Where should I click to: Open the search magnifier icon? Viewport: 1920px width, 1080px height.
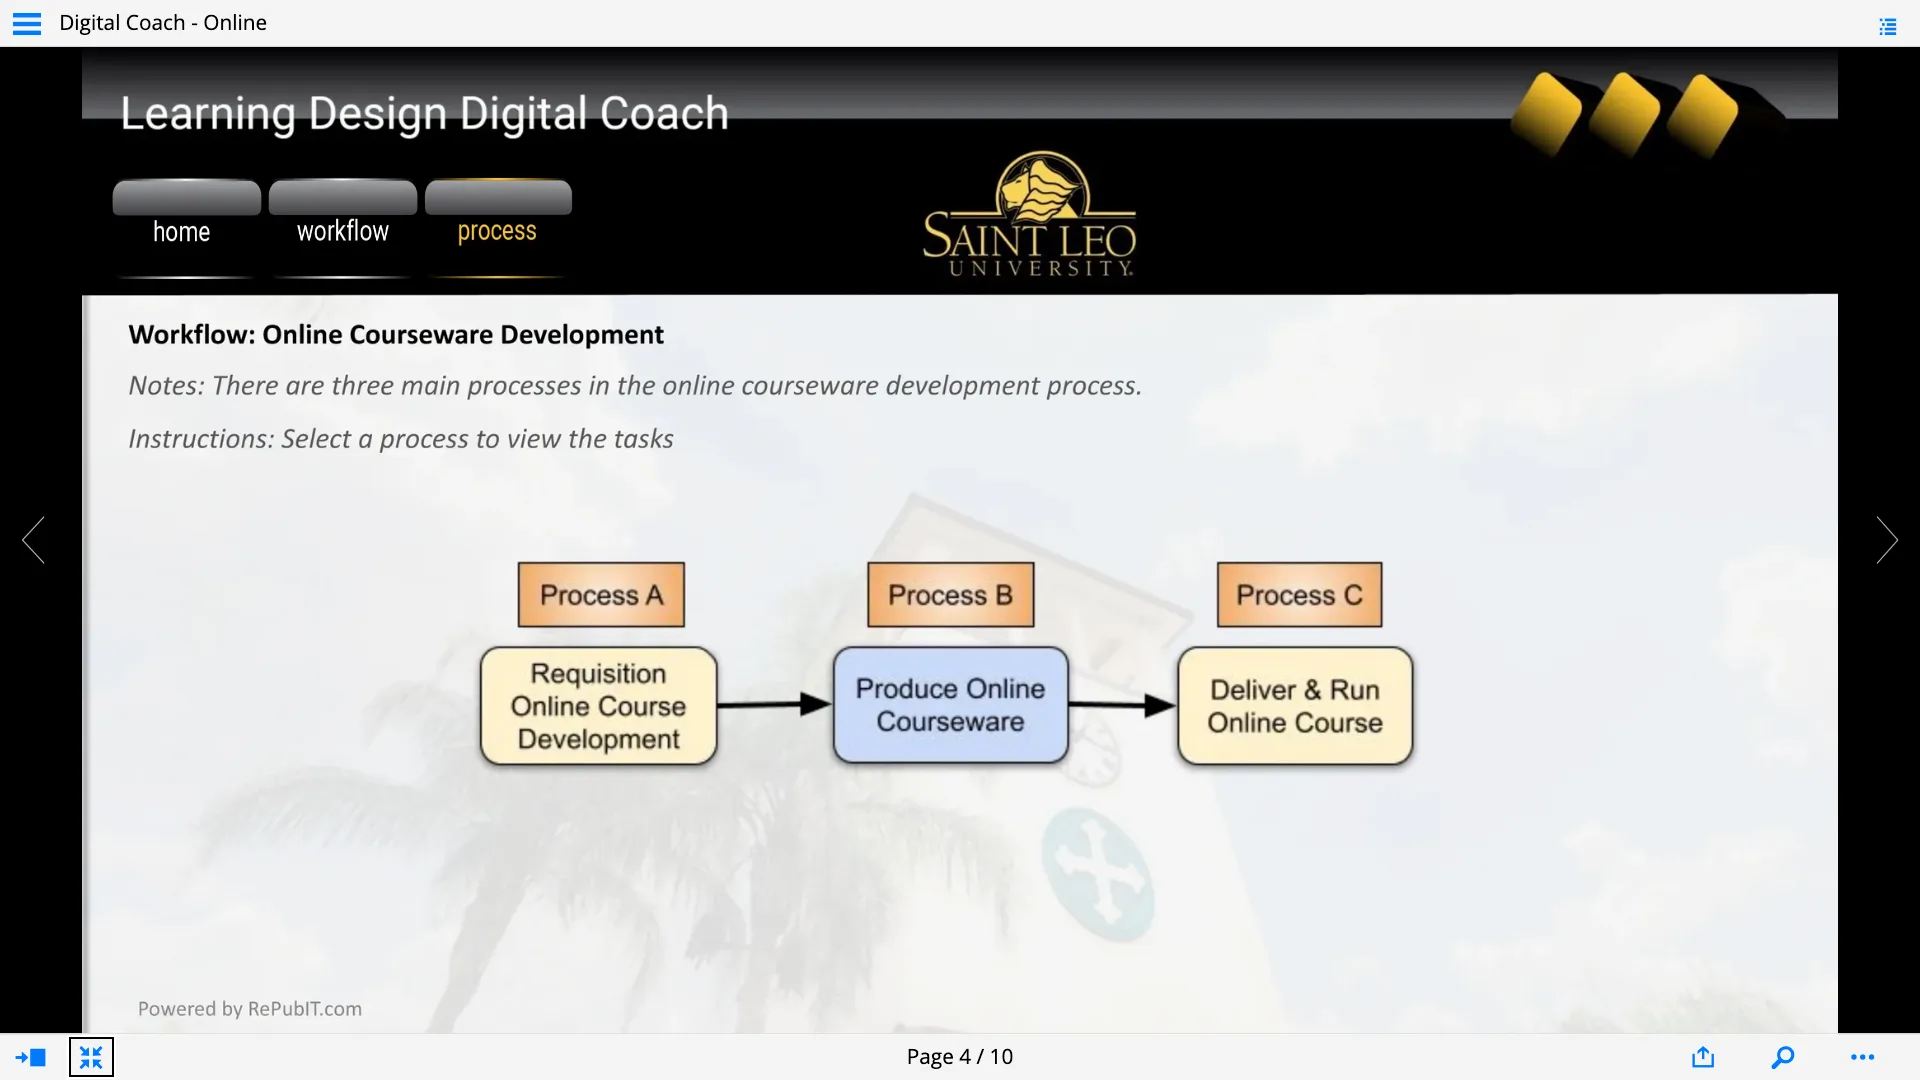pos(1783,1057)
